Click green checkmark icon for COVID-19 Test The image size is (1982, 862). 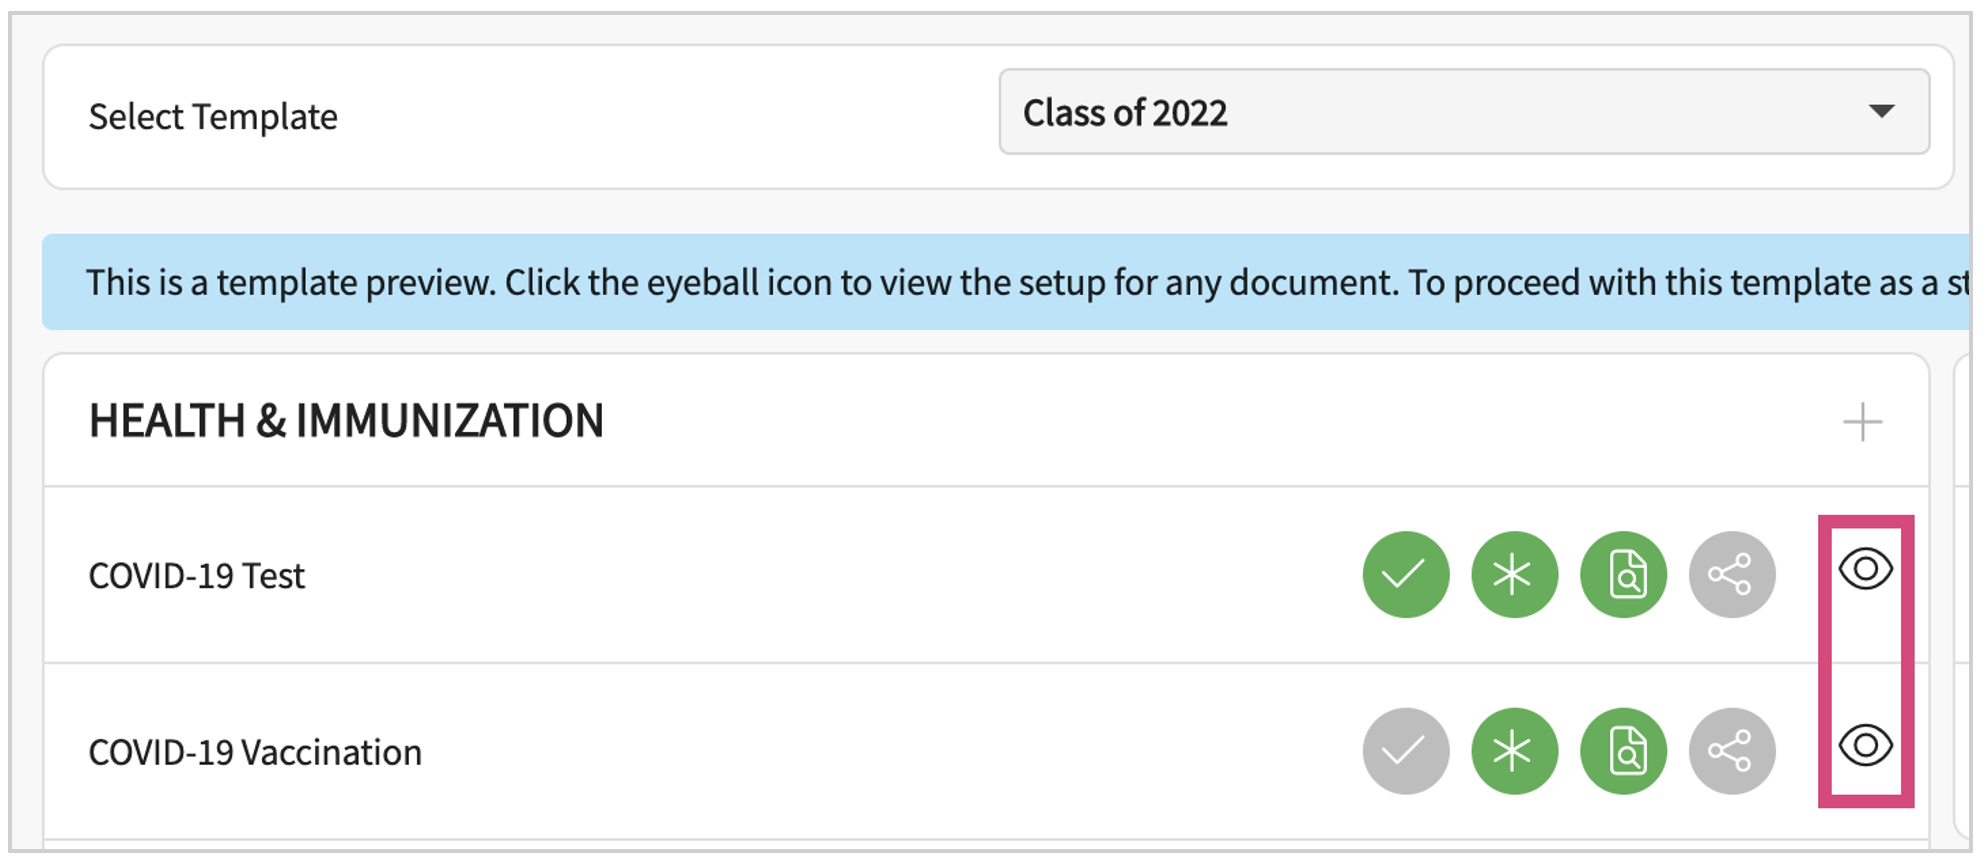(x=1405, y=574)
